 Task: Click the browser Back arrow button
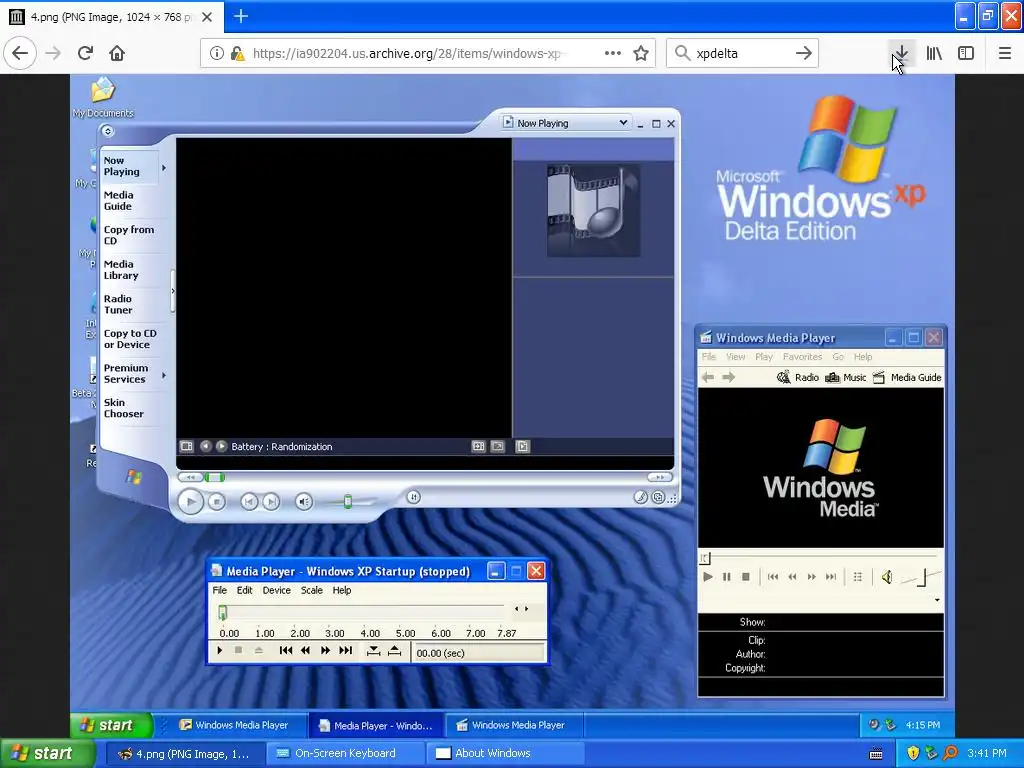20,53
